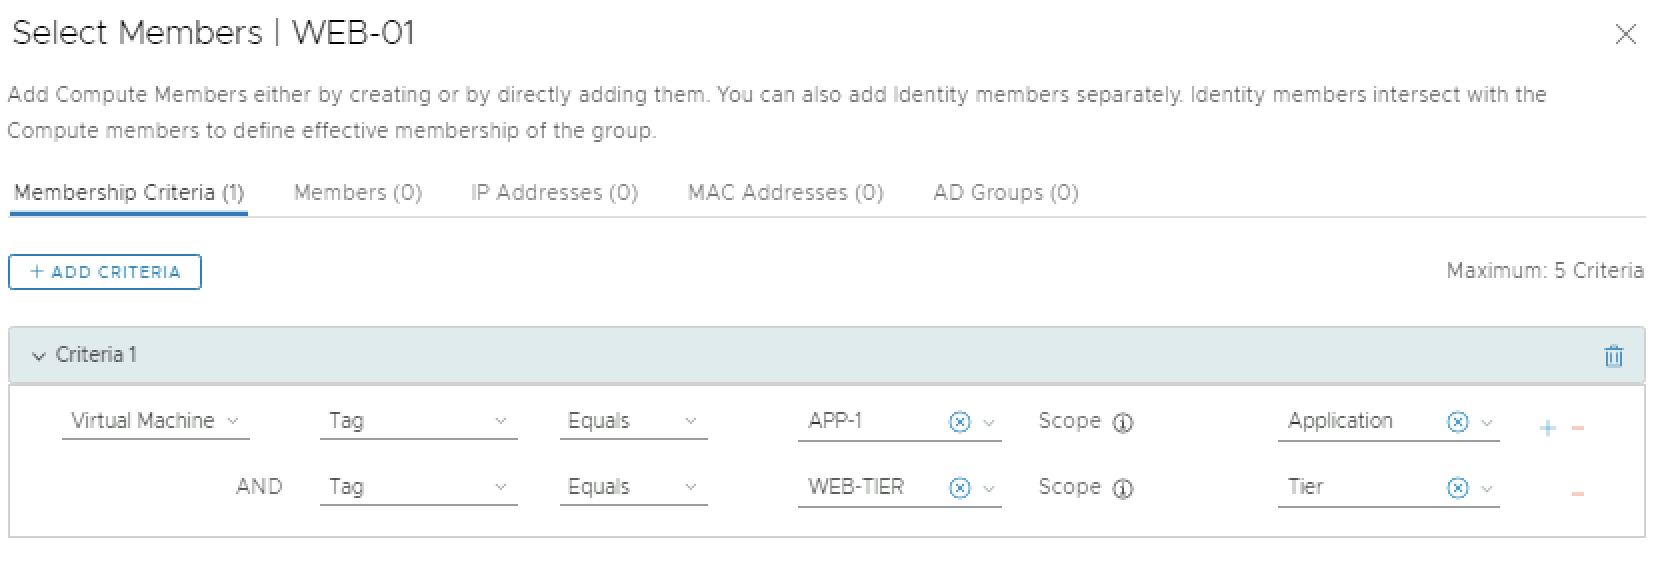Clear the WEB-TIER tag value

coord(959,488)
